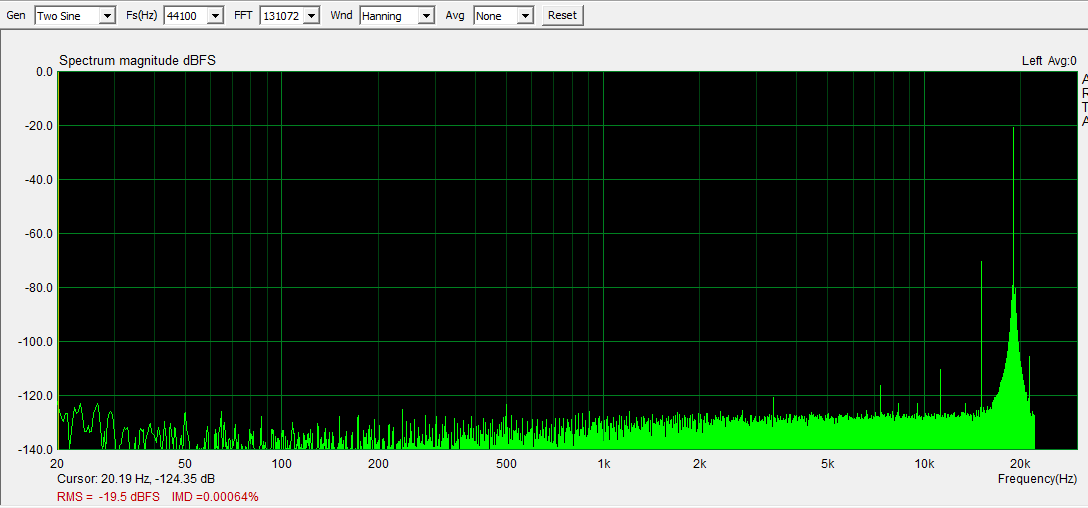This screenshot has height=508, width=1088.
Task: Click the '-40.0' dB axis label
Action: [x=40, y=180]
